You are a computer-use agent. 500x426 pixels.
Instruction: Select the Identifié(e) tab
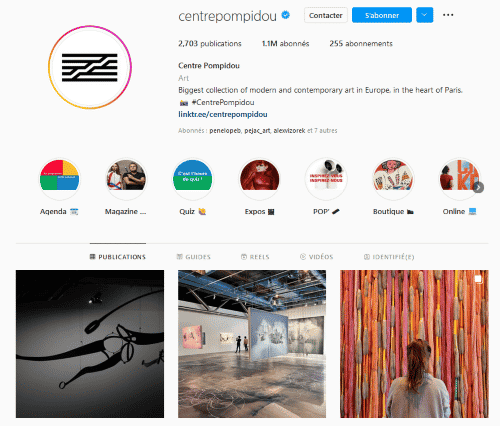point(389,257)
